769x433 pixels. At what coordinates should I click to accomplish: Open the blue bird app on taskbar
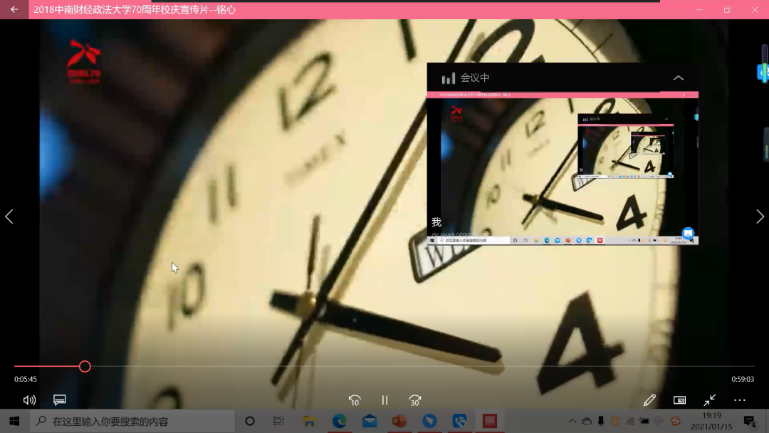430,421
